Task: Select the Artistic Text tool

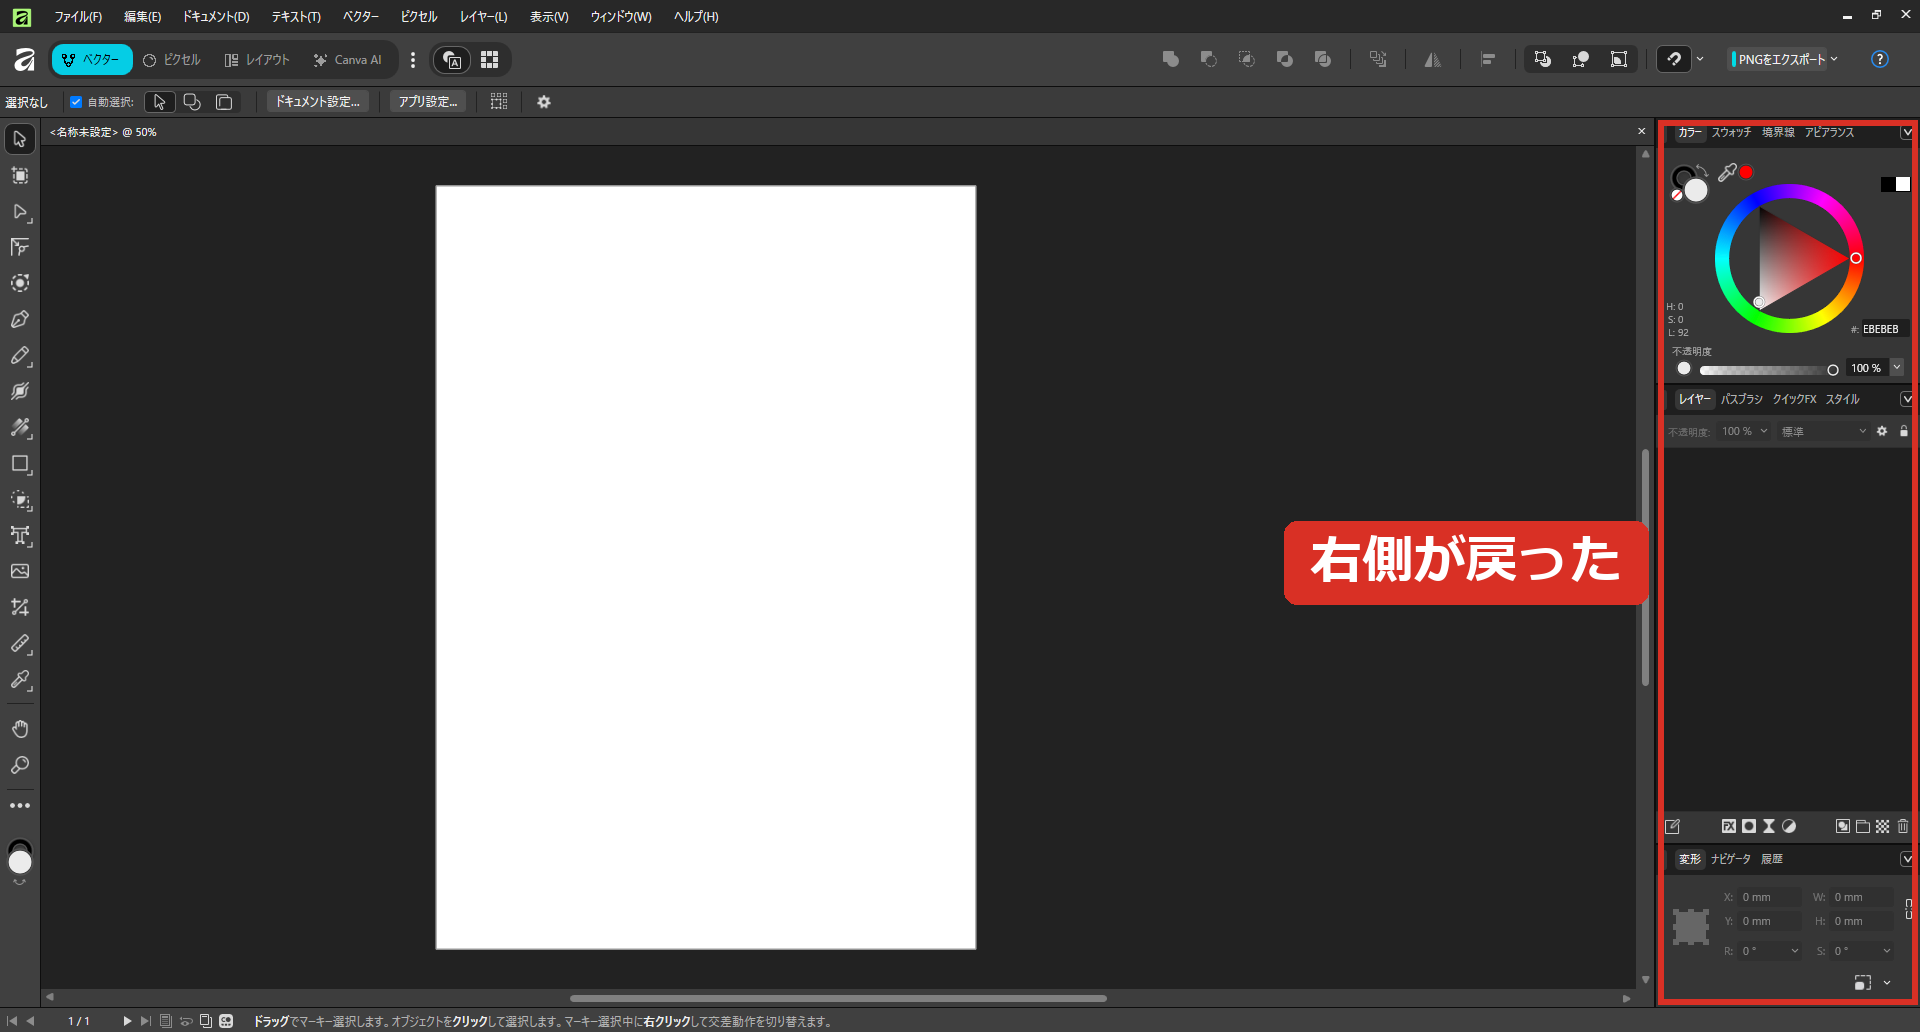Action: (x=20, y=535)
